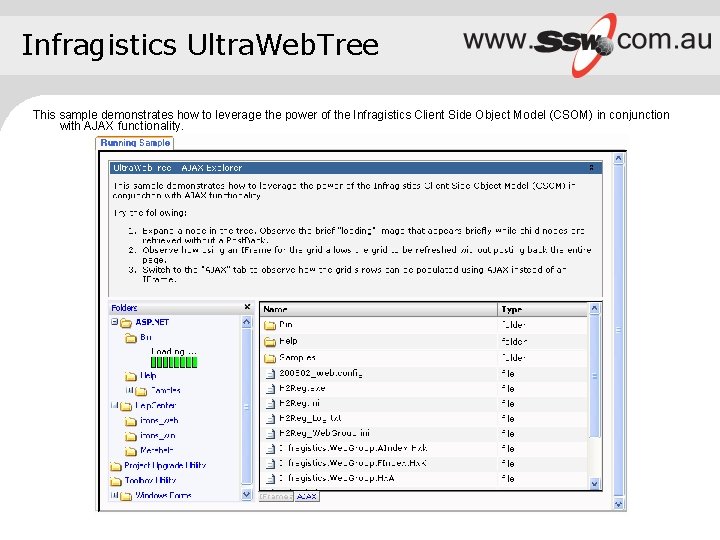Expand the HelpCenter tree node
The image size is (720, 540).
(114, 405)
